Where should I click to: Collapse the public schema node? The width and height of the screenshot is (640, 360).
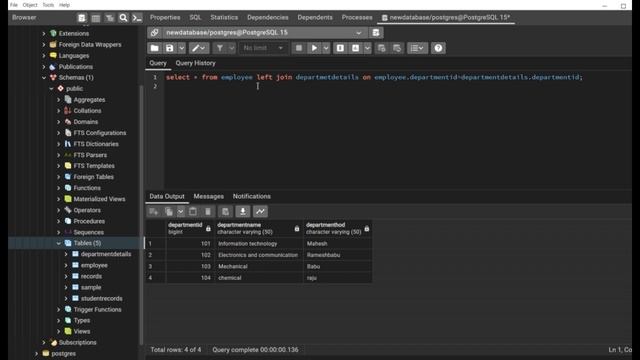pos(51,89)
